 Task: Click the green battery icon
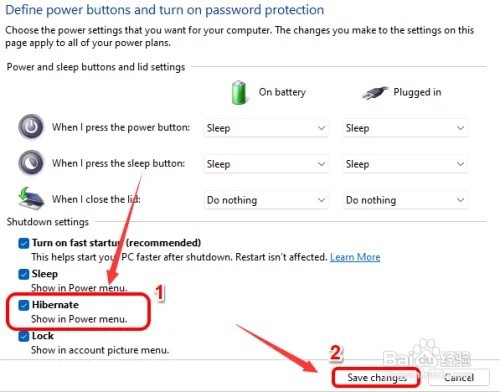tap(239, 92)
